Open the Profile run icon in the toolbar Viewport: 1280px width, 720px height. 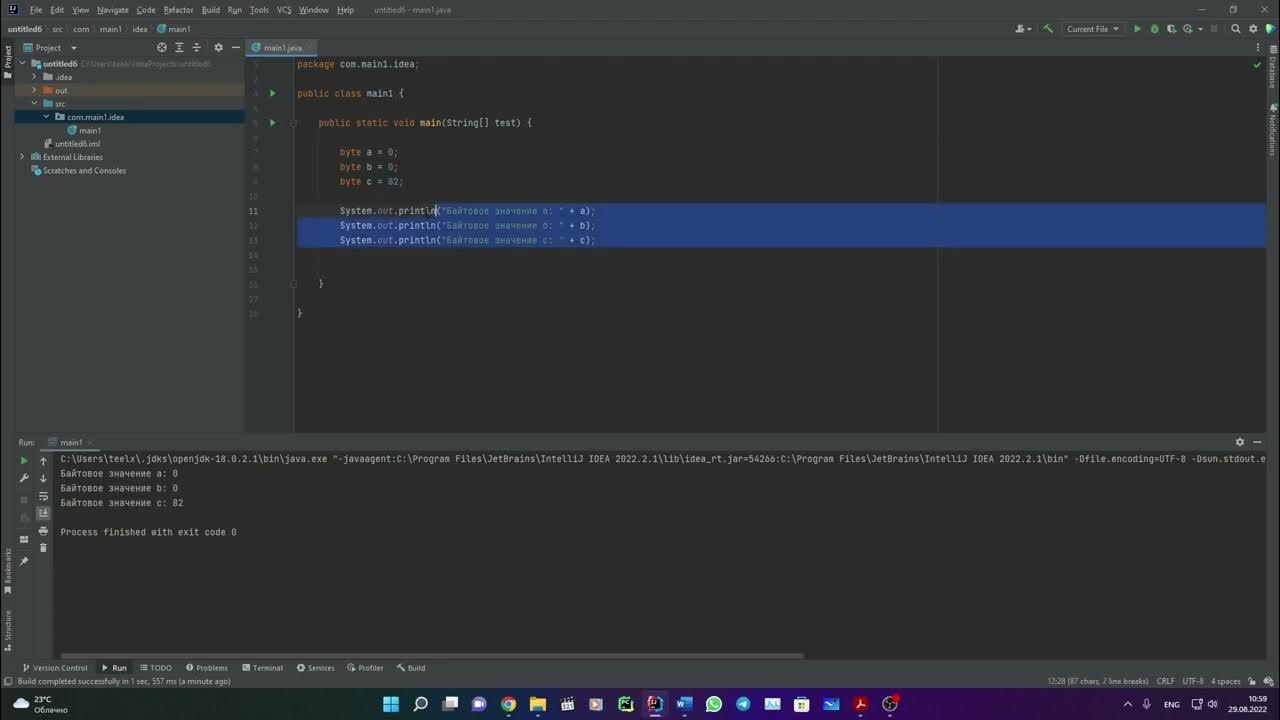pos(1188,29)
